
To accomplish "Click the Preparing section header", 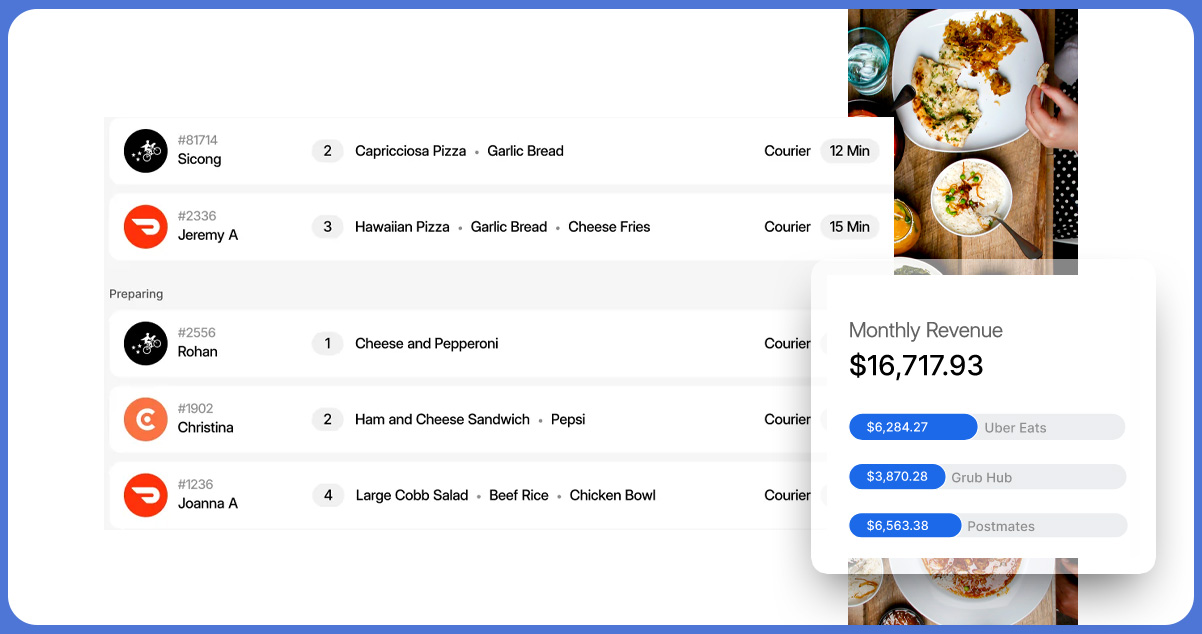I will tap(136, 294).
